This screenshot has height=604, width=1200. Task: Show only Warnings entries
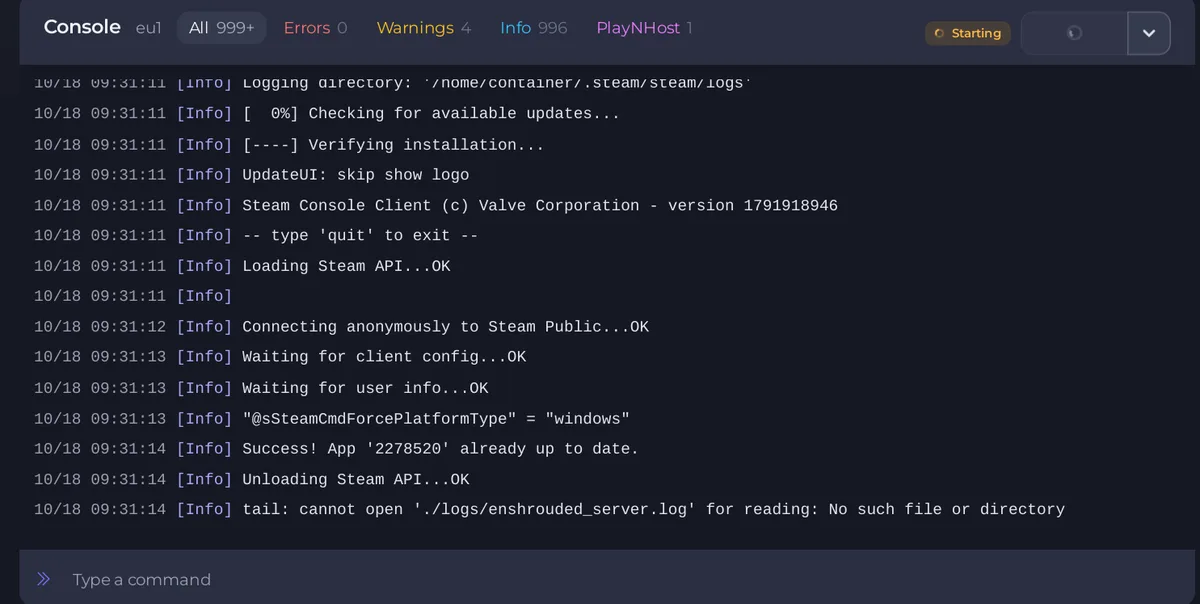tap(423, 28)
